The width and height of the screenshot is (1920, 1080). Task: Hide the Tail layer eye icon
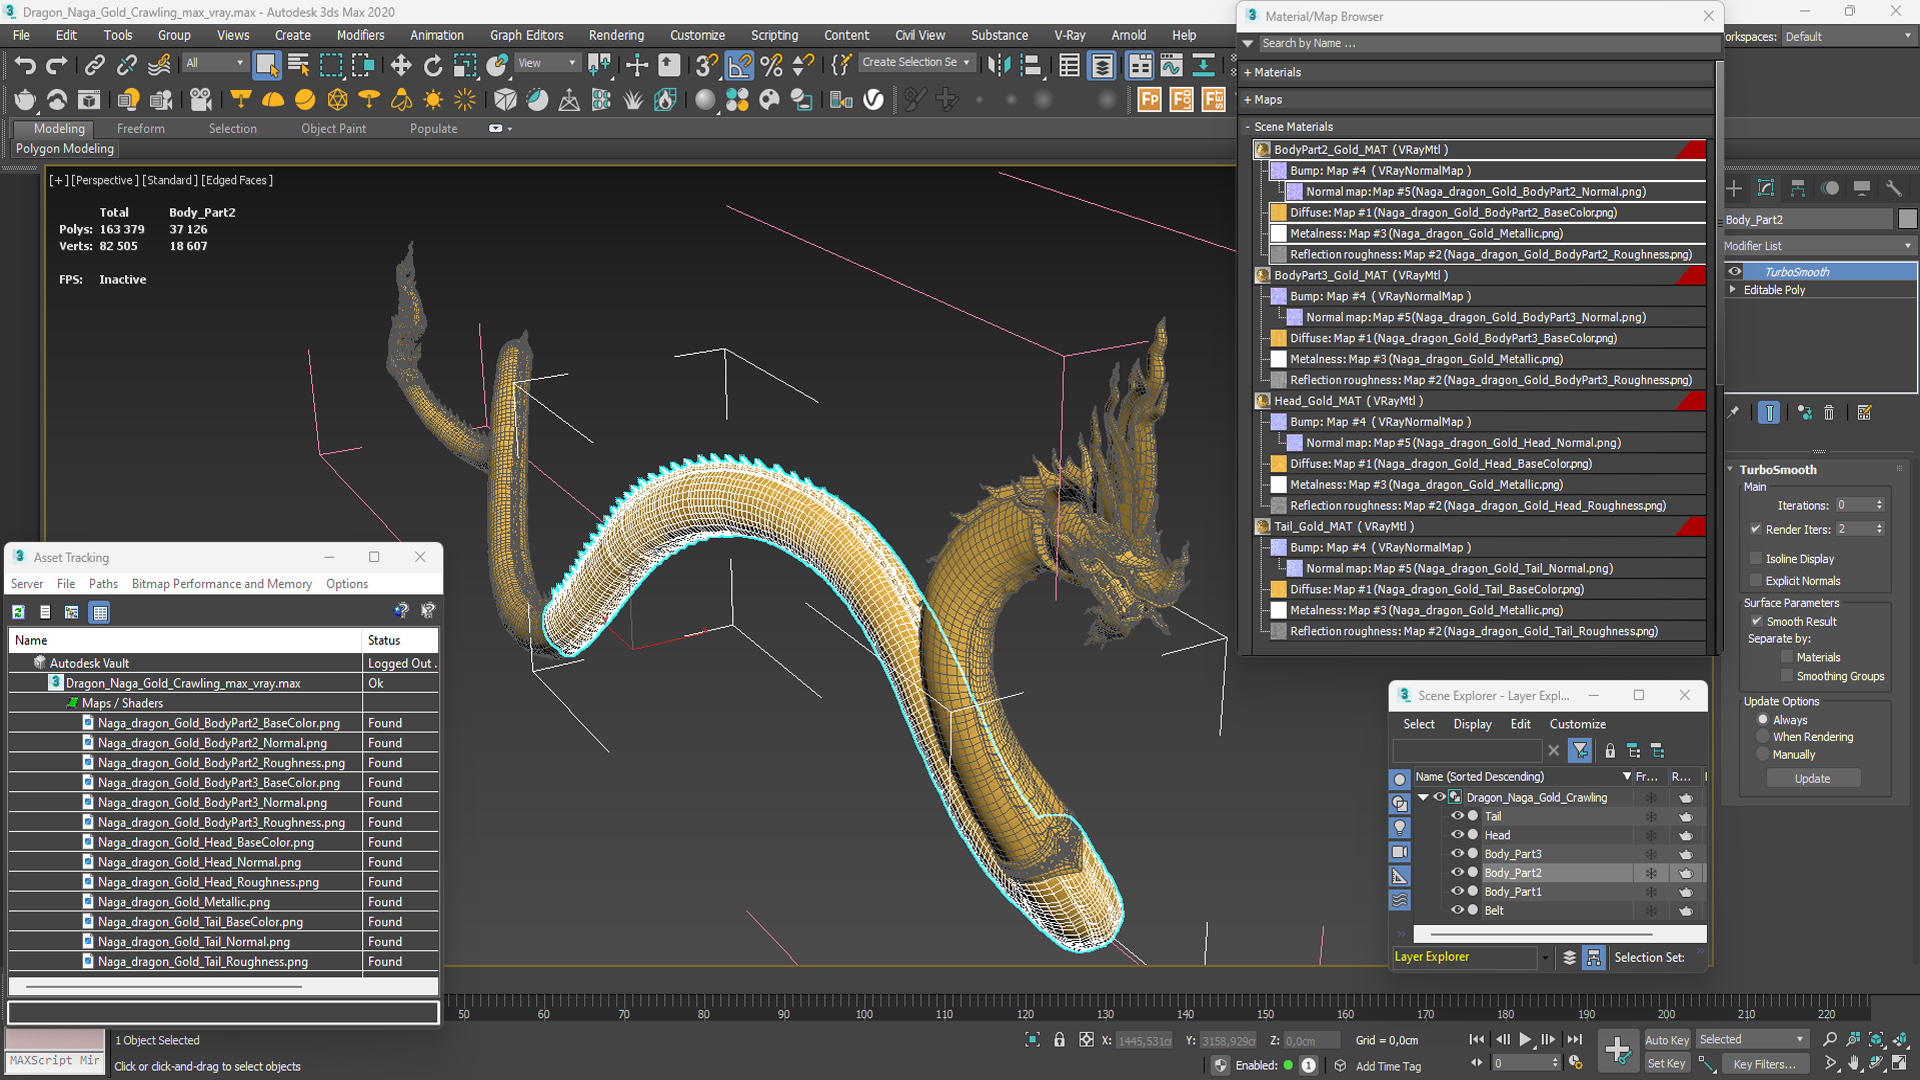pyautogui.click(x=1457, y=816)
